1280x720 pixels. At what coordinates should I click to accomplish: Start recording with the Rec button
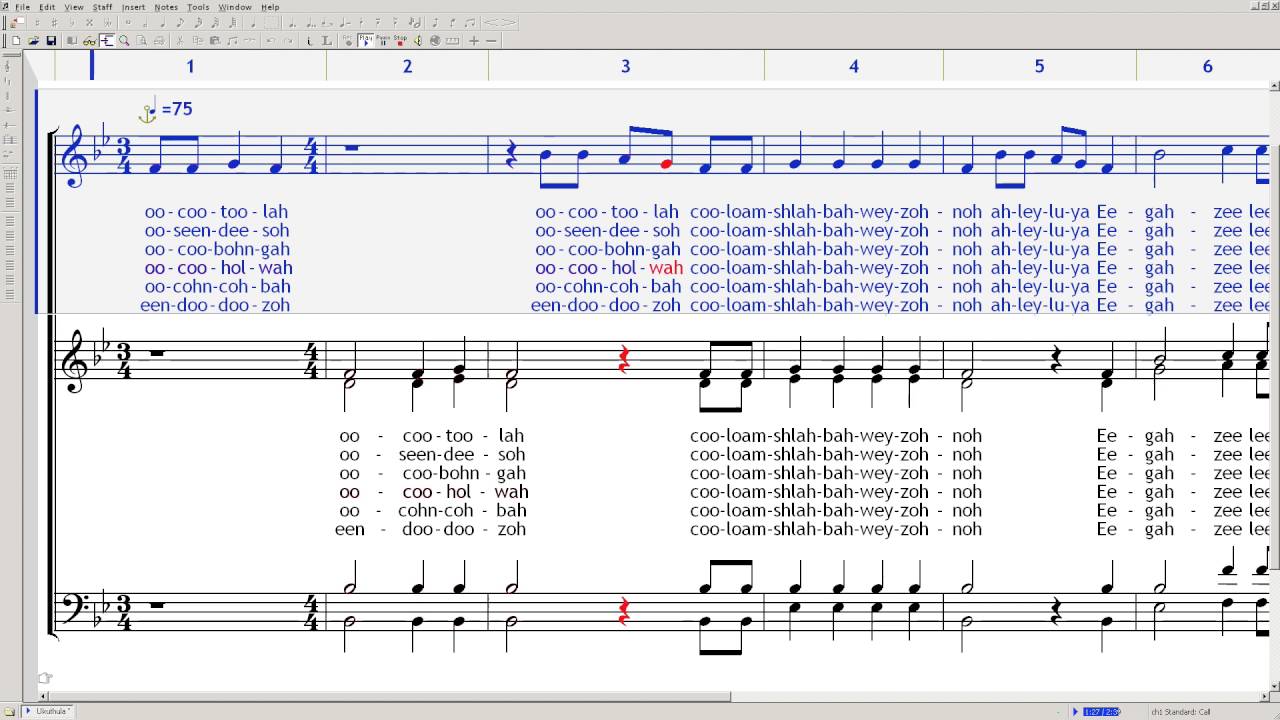pos(348,41)
